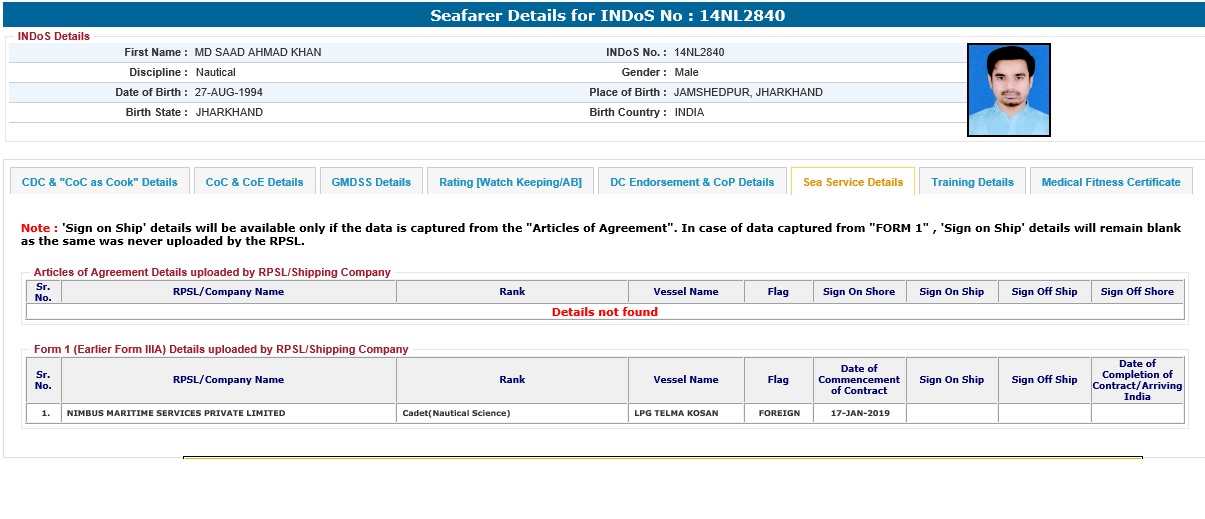Screen dimensions: 1205x519
Task: Click the Cadet(Nautical Science) rank cell
Action: 456,413
